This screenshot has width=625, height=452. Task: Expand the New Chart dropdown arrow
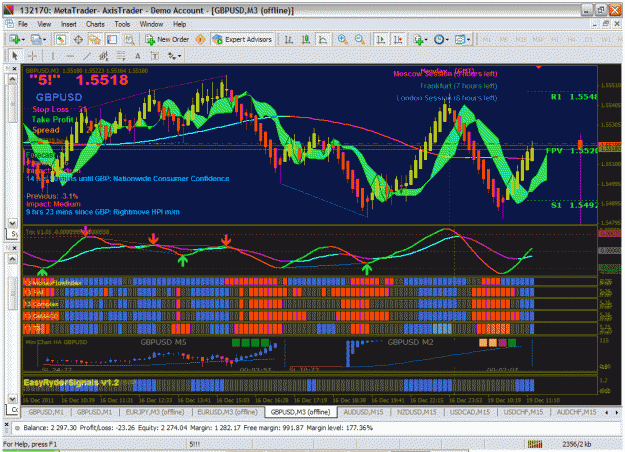tap(23, 40)
